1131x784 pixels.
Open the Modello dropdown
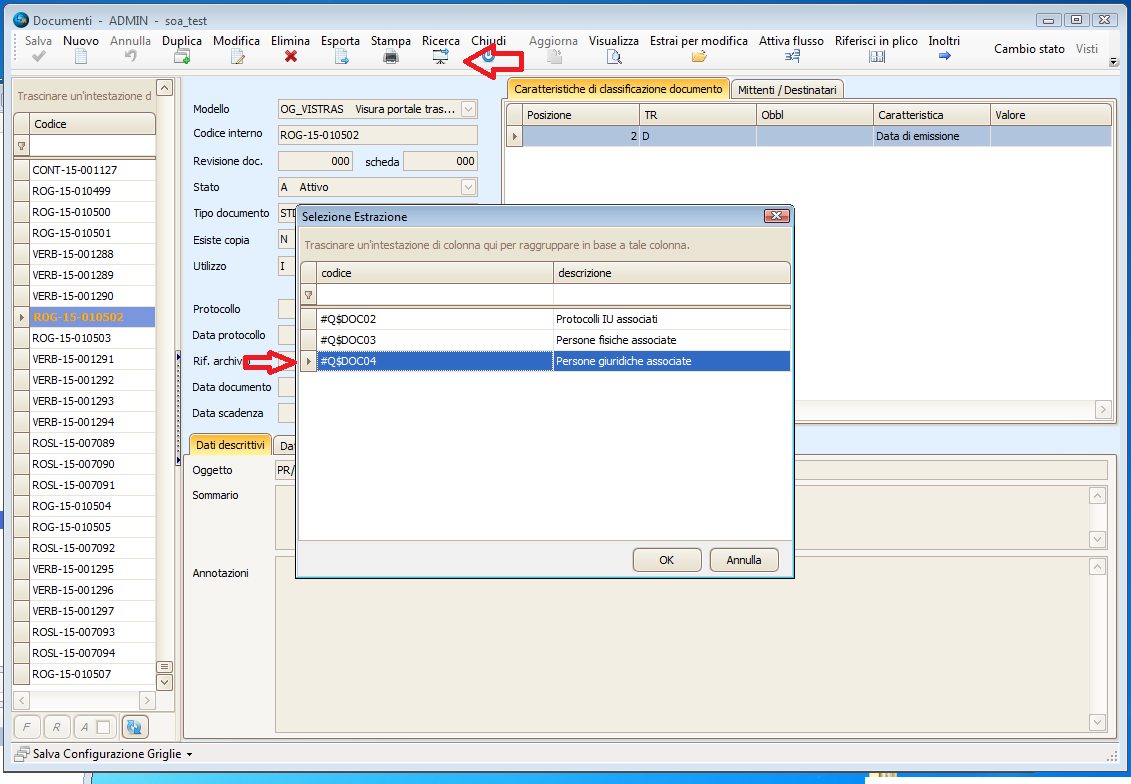(x=468, y=109)
